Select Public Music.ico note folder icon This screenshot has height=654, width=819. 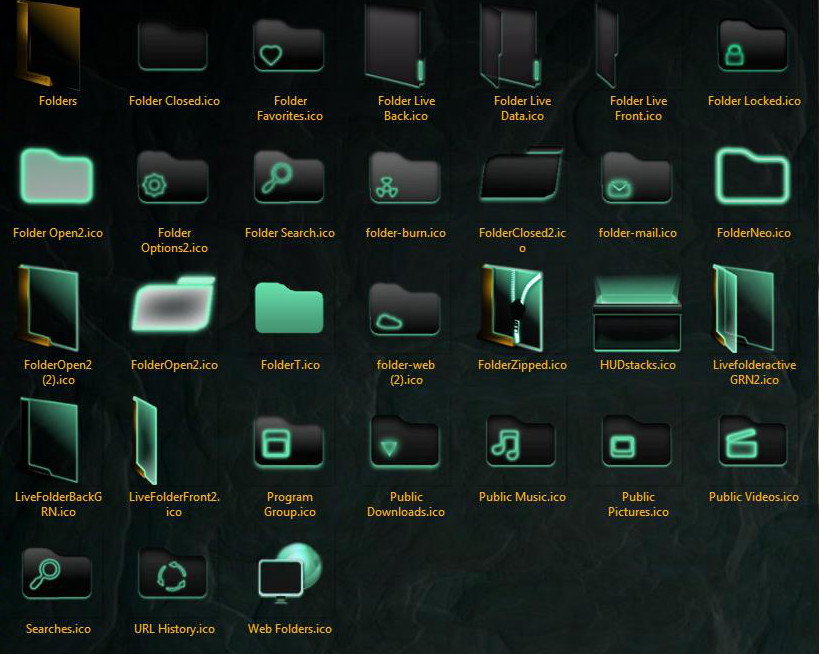(521, 440)
